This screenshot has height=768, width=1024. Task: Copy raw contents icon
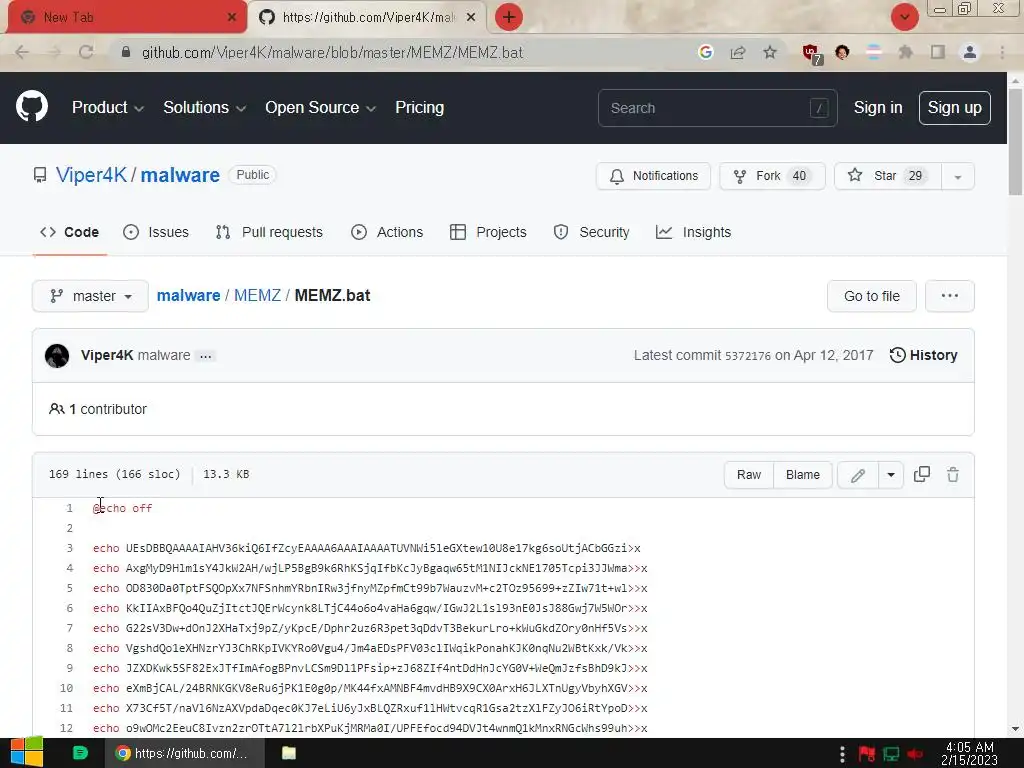(921, 474)
